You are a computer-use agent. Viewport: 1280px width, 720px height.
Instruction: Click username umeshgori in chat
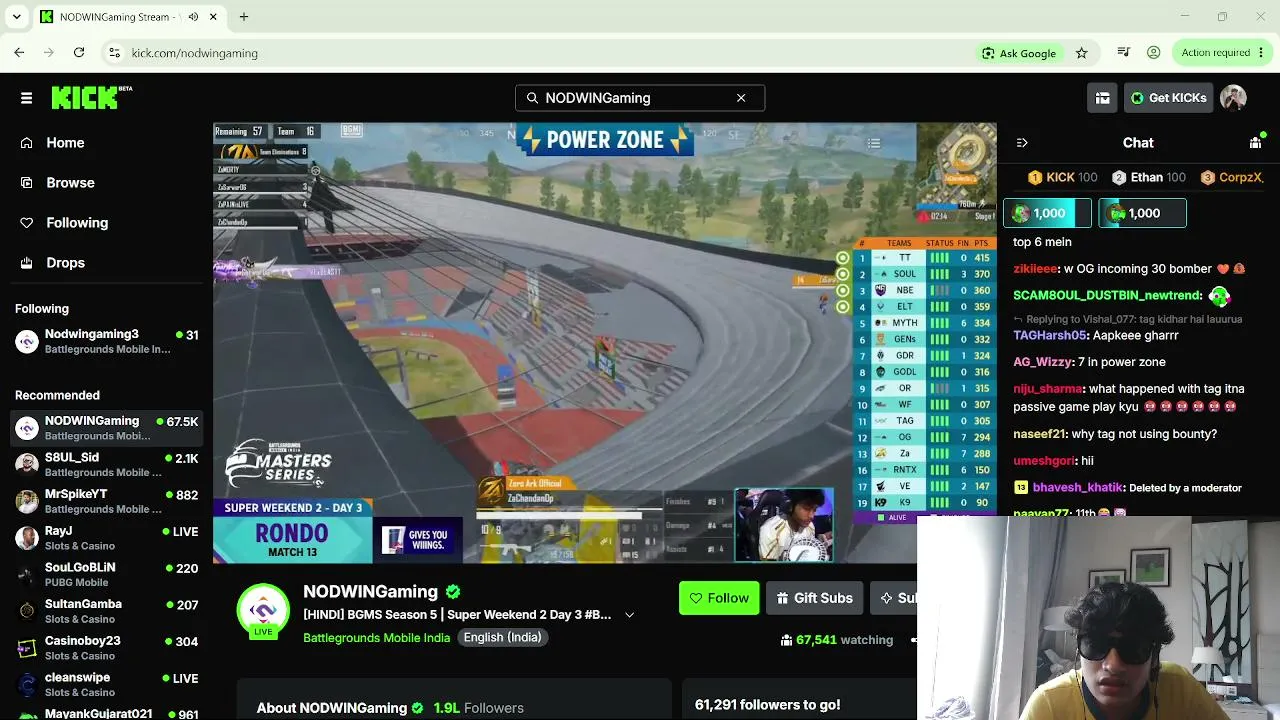tap(1044, 461)
